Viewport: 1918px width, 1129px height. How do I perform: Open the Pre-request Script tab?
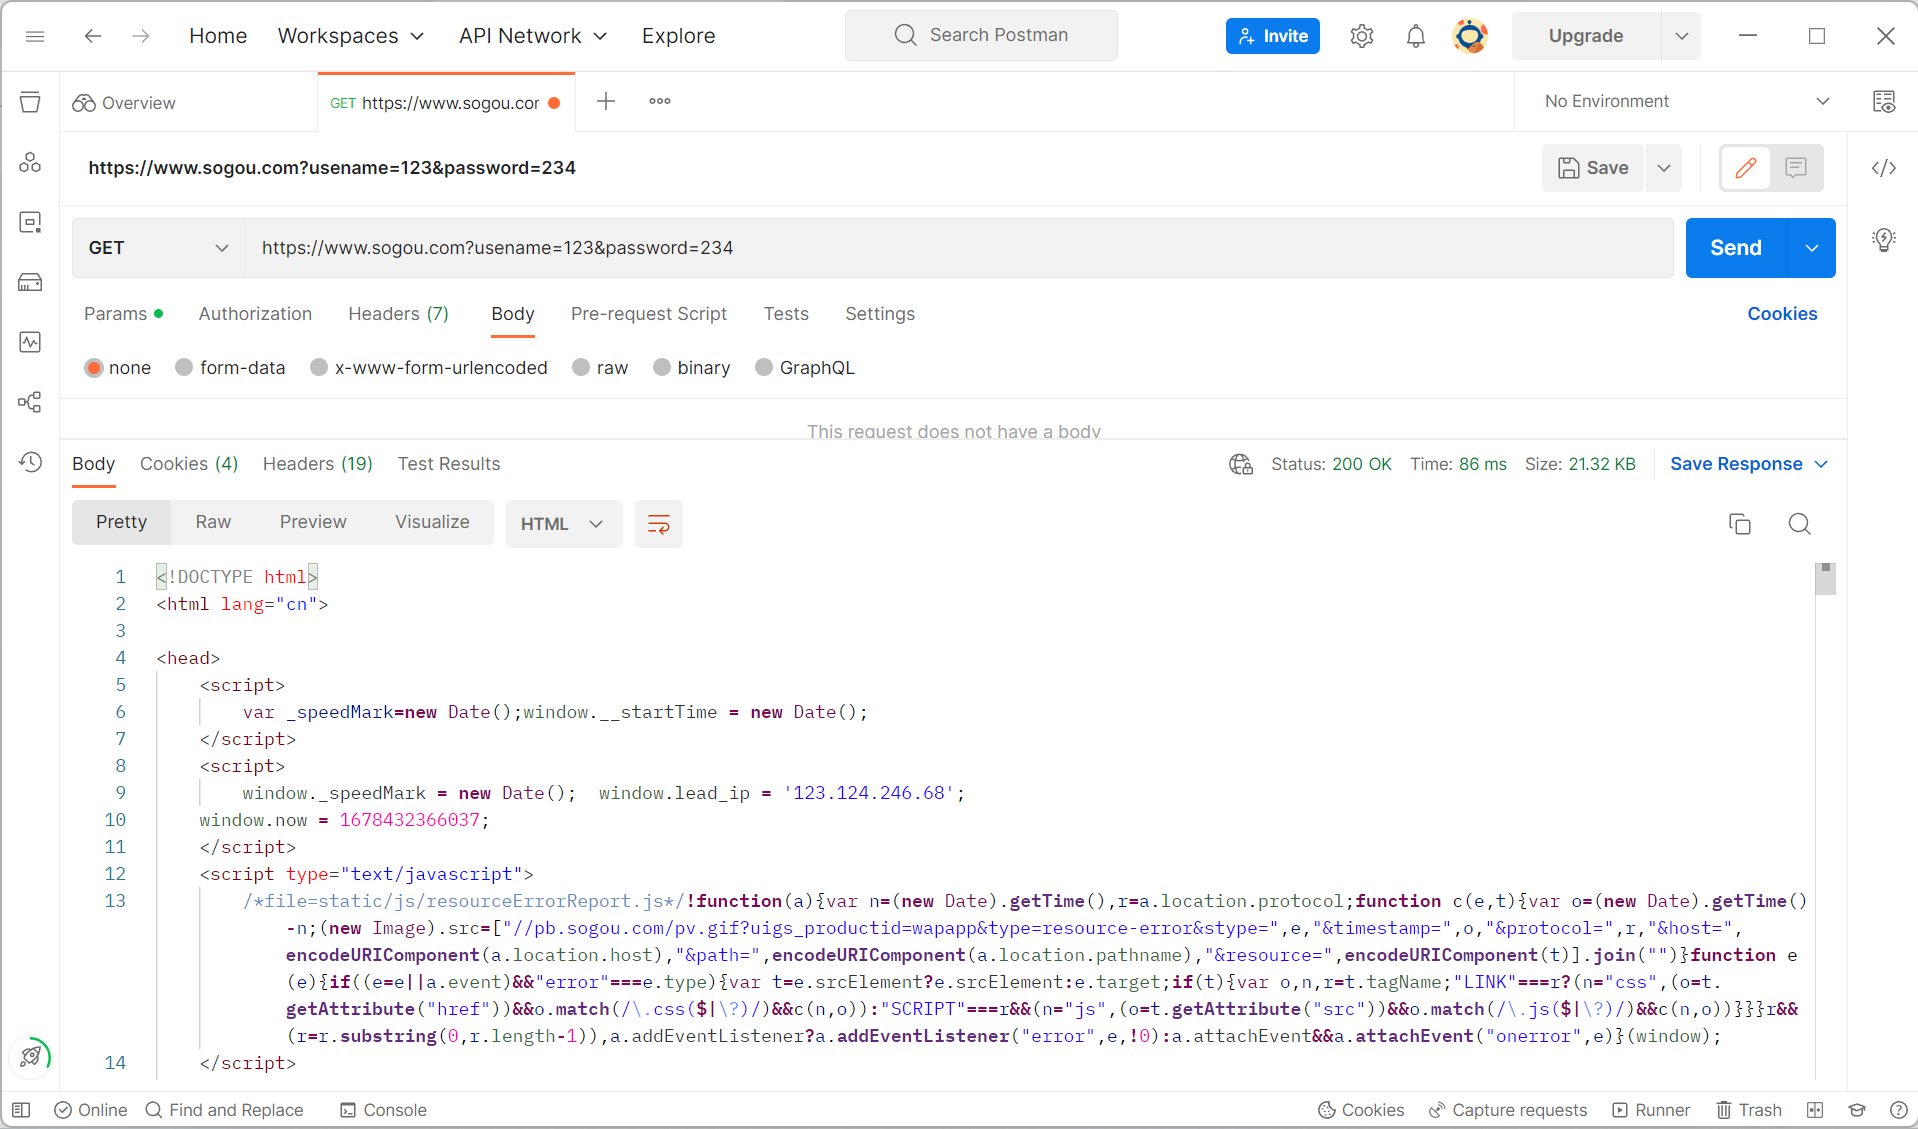[649, 314]
